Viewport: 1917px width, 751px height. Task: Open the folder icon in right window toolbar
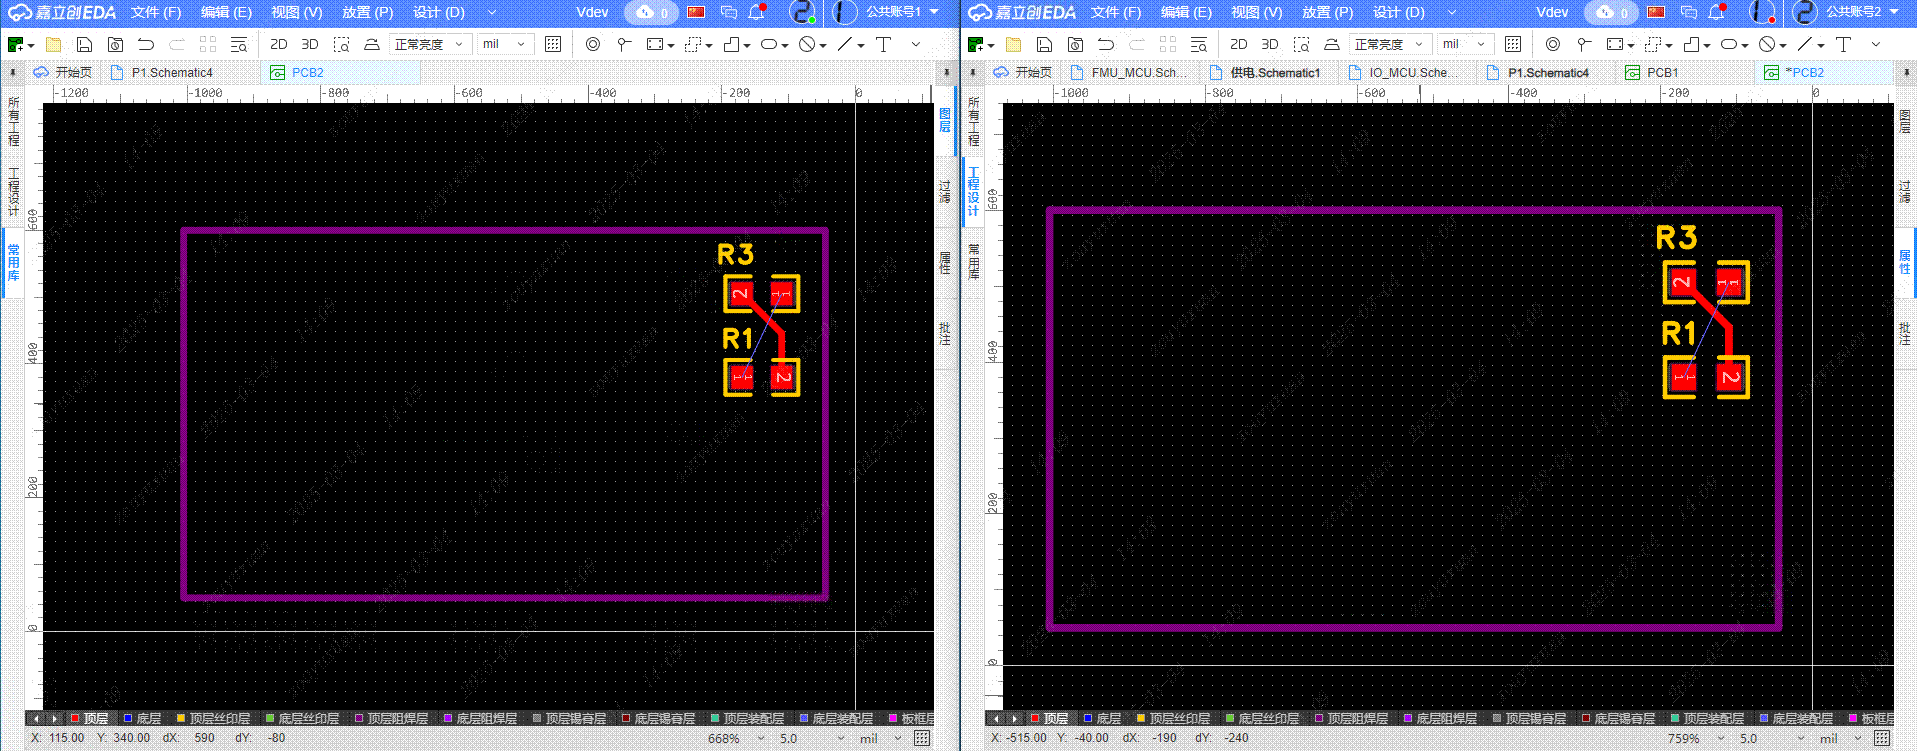pyautogui.click(x=1013, y=44)
